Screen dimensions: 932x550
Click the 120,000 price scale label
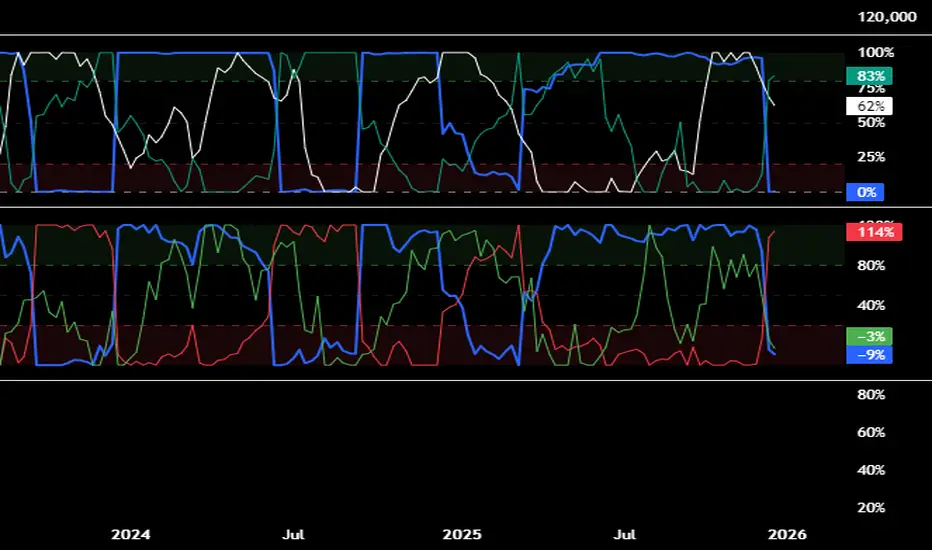(x=887, y=17)
